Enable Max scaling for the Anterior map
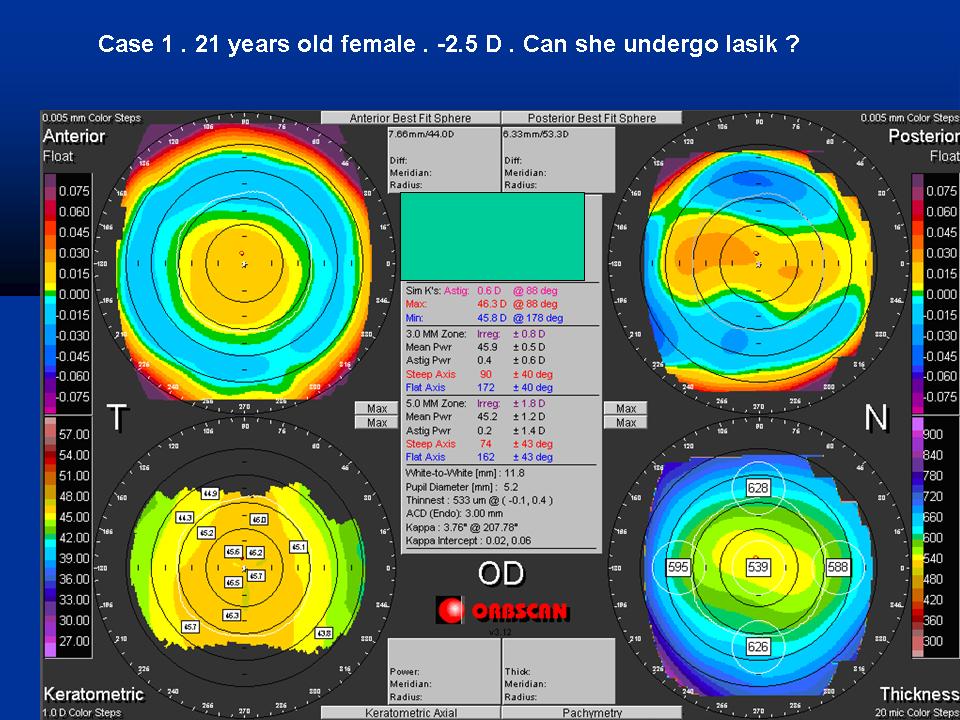Image resolution: width=960 pixels, height=720 pixels. tap(376, 408)
